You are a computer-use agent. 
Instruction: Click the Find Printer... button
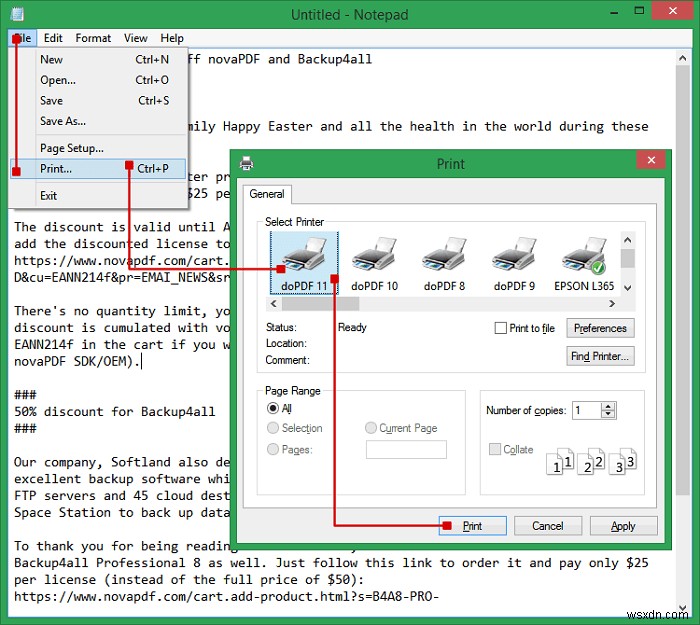tap(600, 356)
